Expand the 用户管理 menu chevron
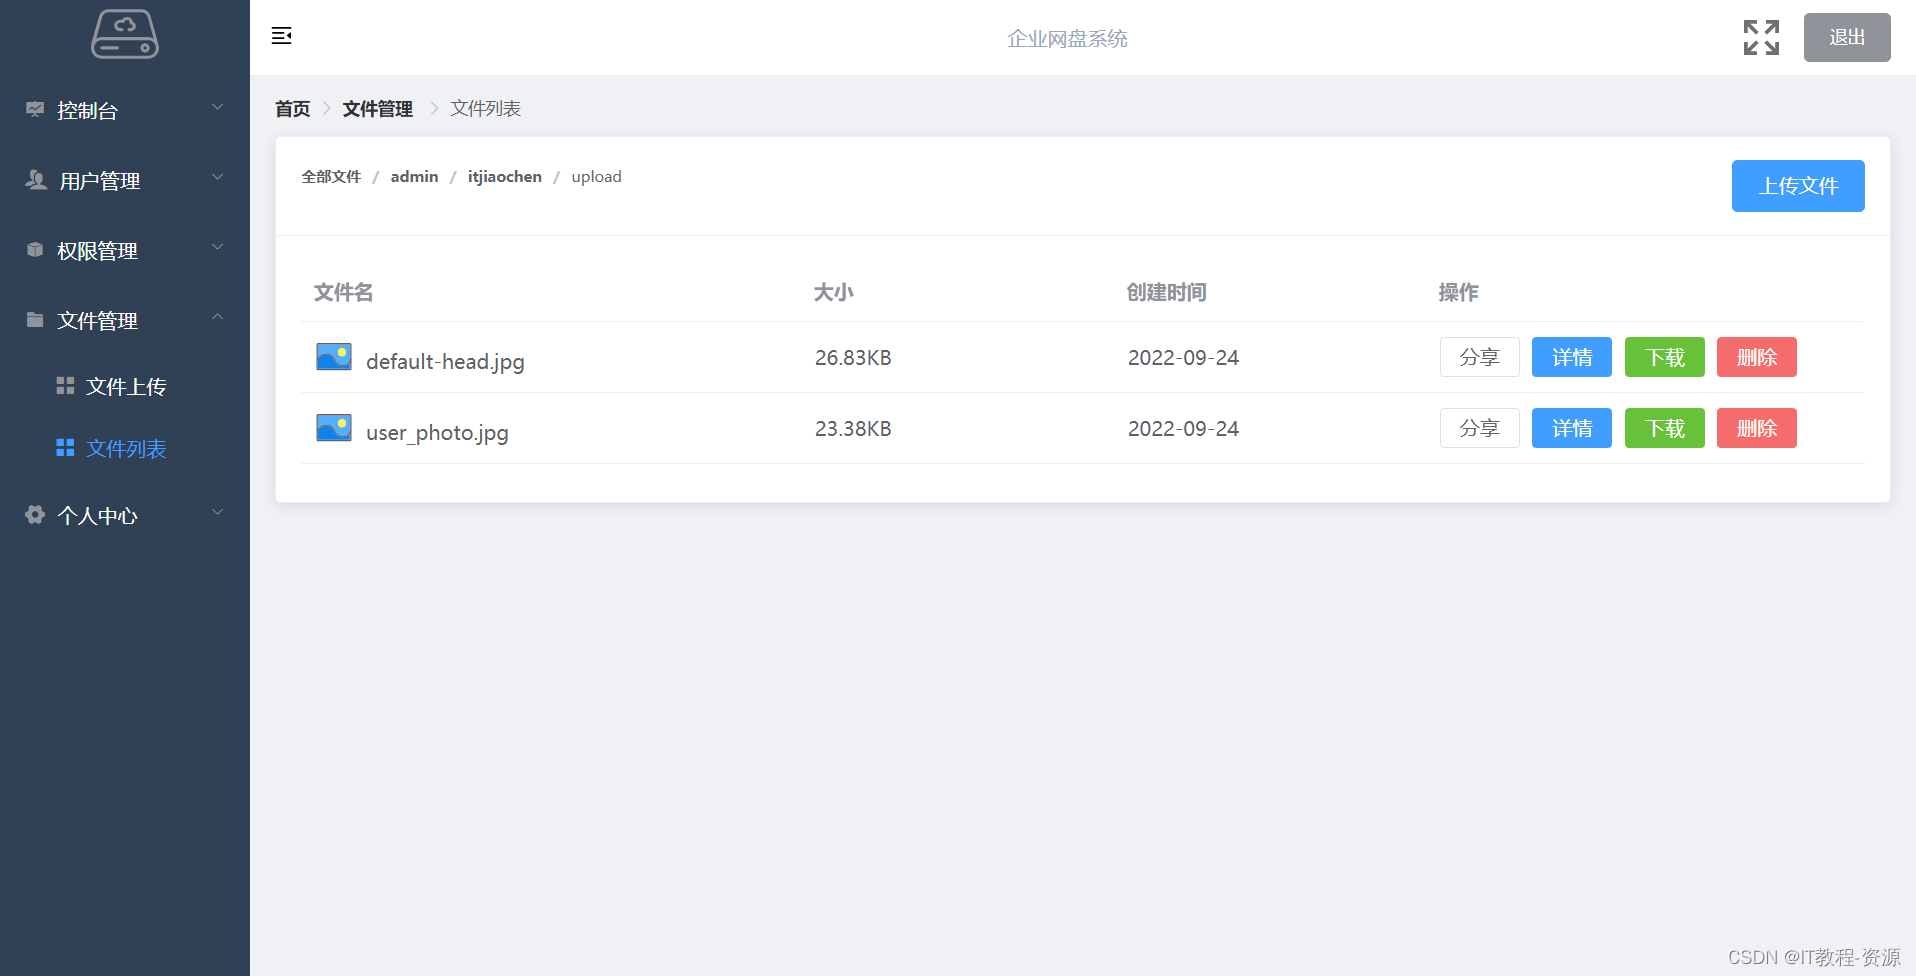The width and height of the screenshot is (1916, 976). [x=218, y=177]
